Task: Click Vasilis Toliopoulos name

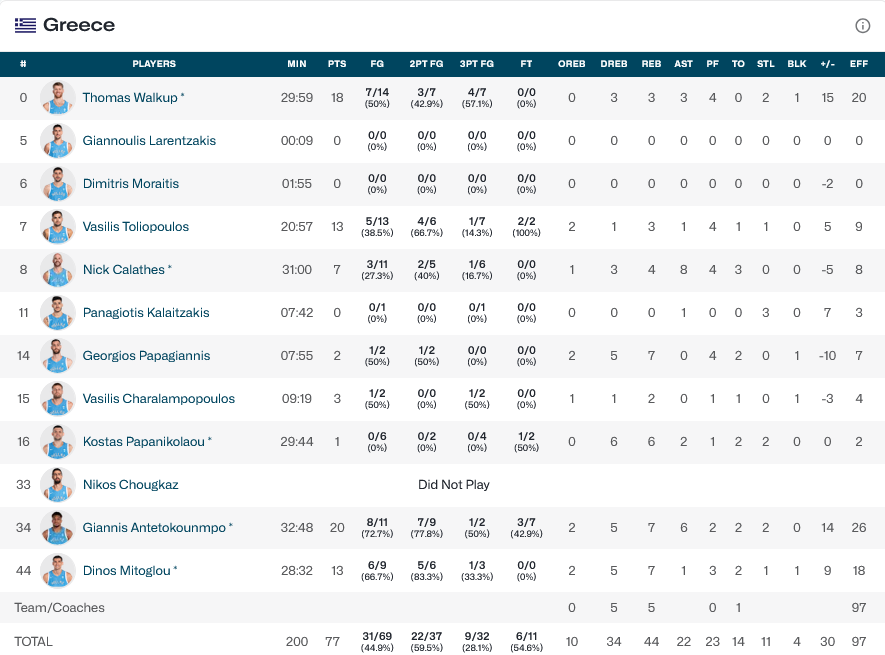Action: (x=135, y=227)
